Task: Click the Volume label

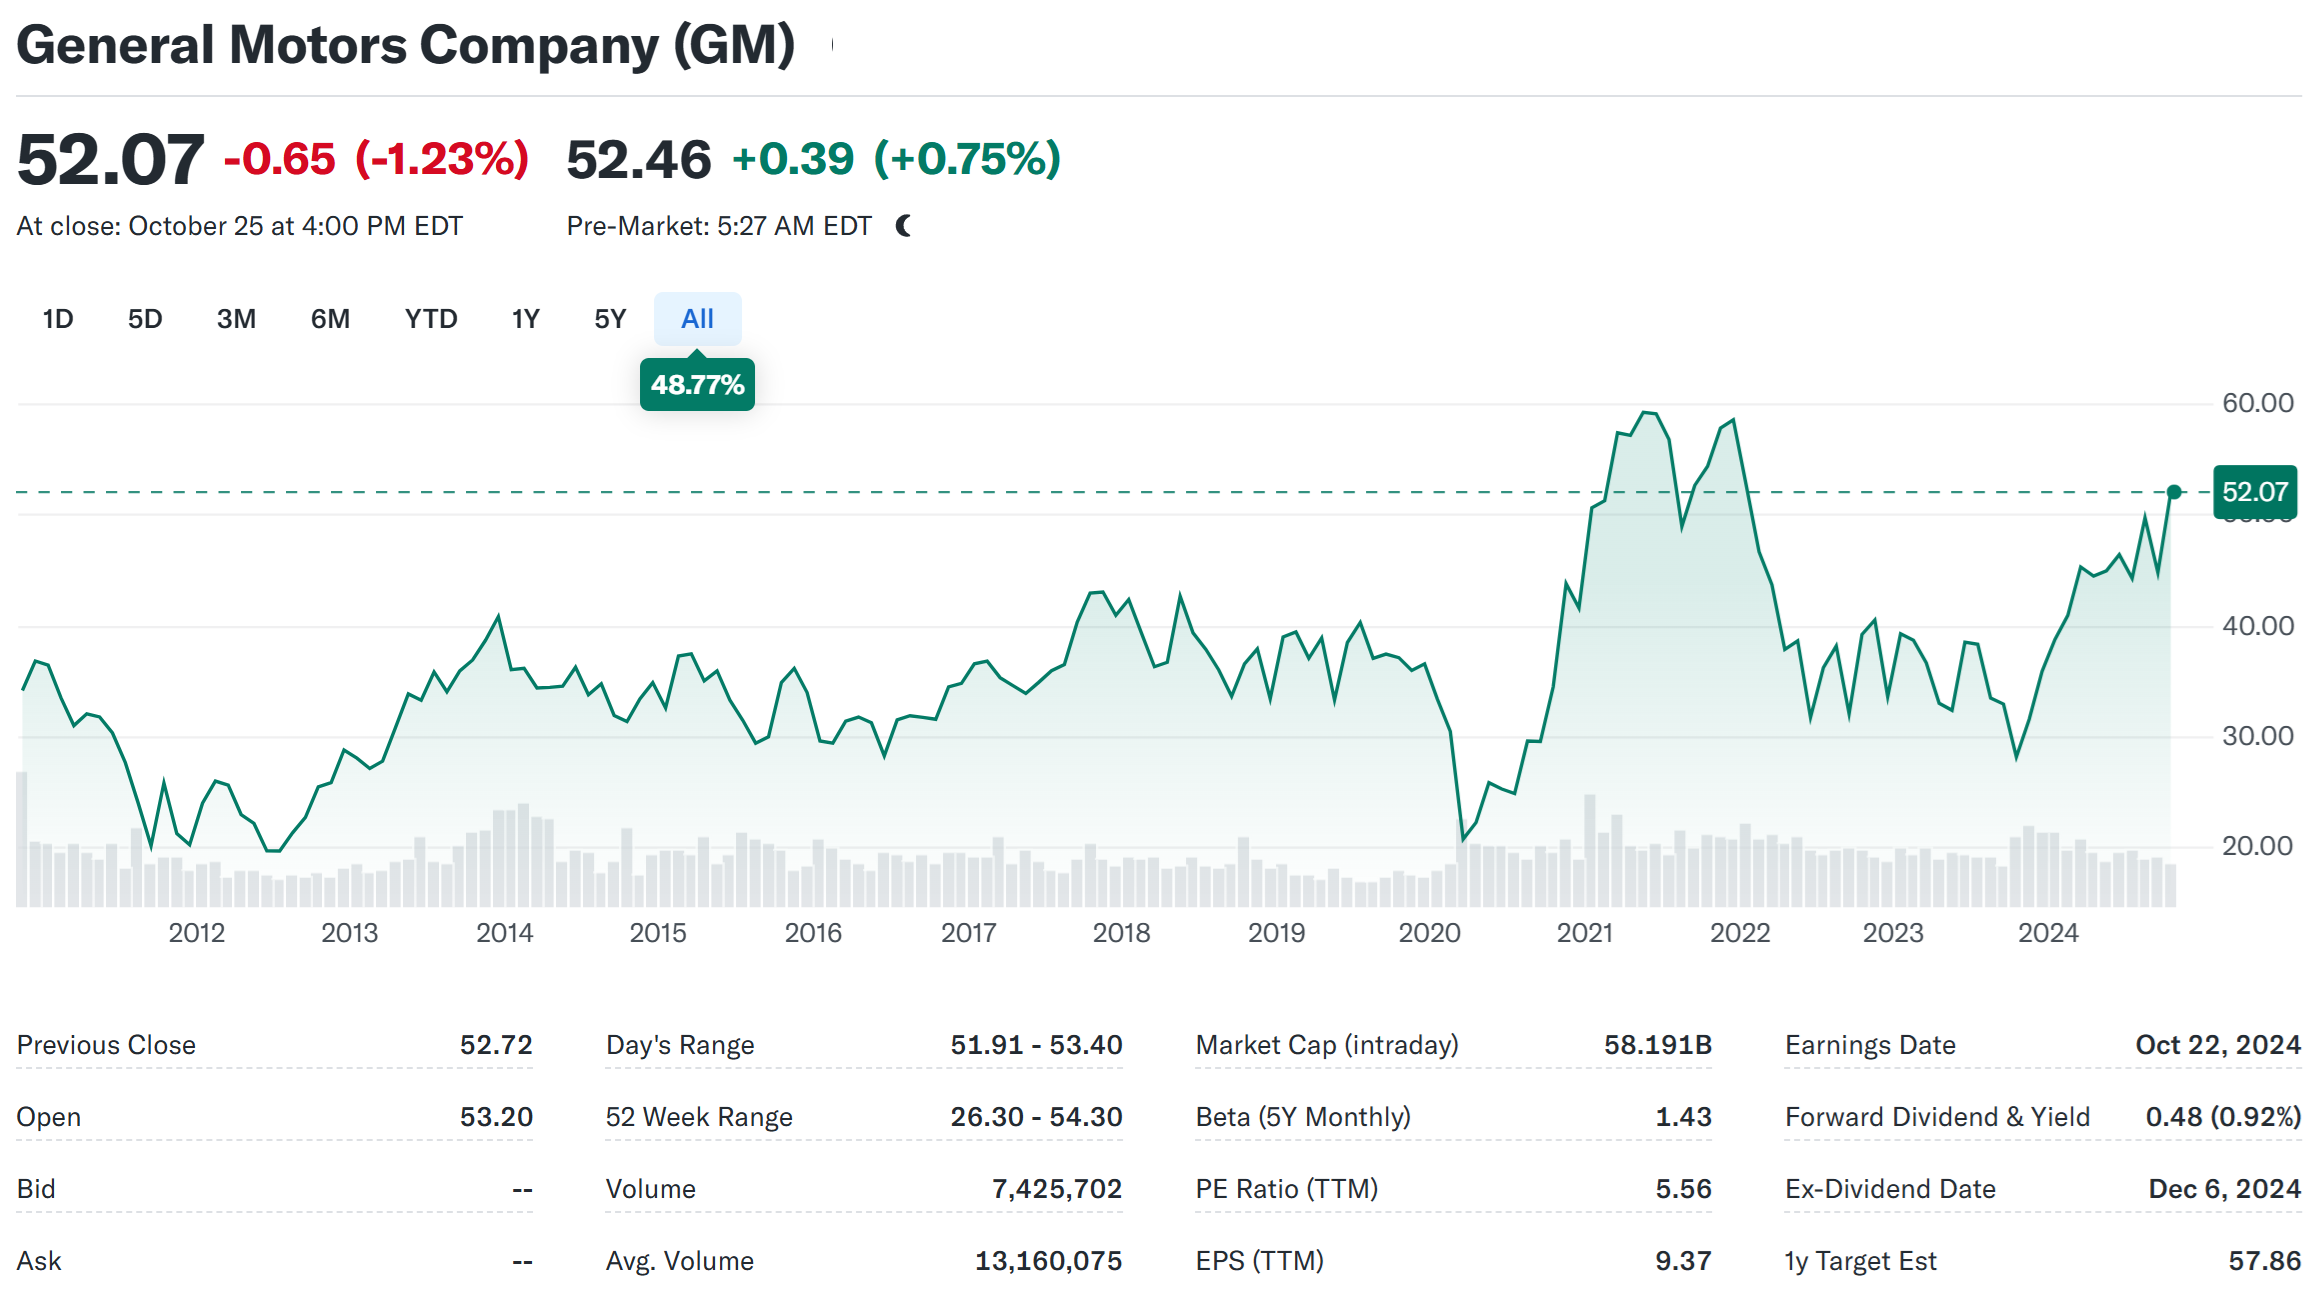Action: click(651, 1189)
